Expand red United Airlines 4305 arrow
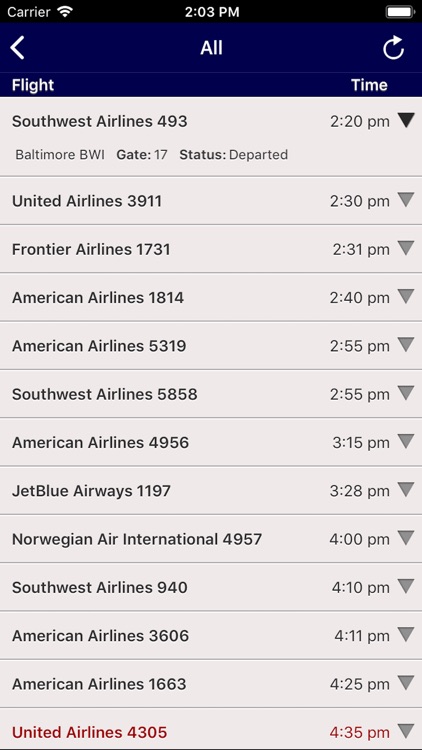The image size is (422, 750). pyautogui.click(x=406, y=731)
